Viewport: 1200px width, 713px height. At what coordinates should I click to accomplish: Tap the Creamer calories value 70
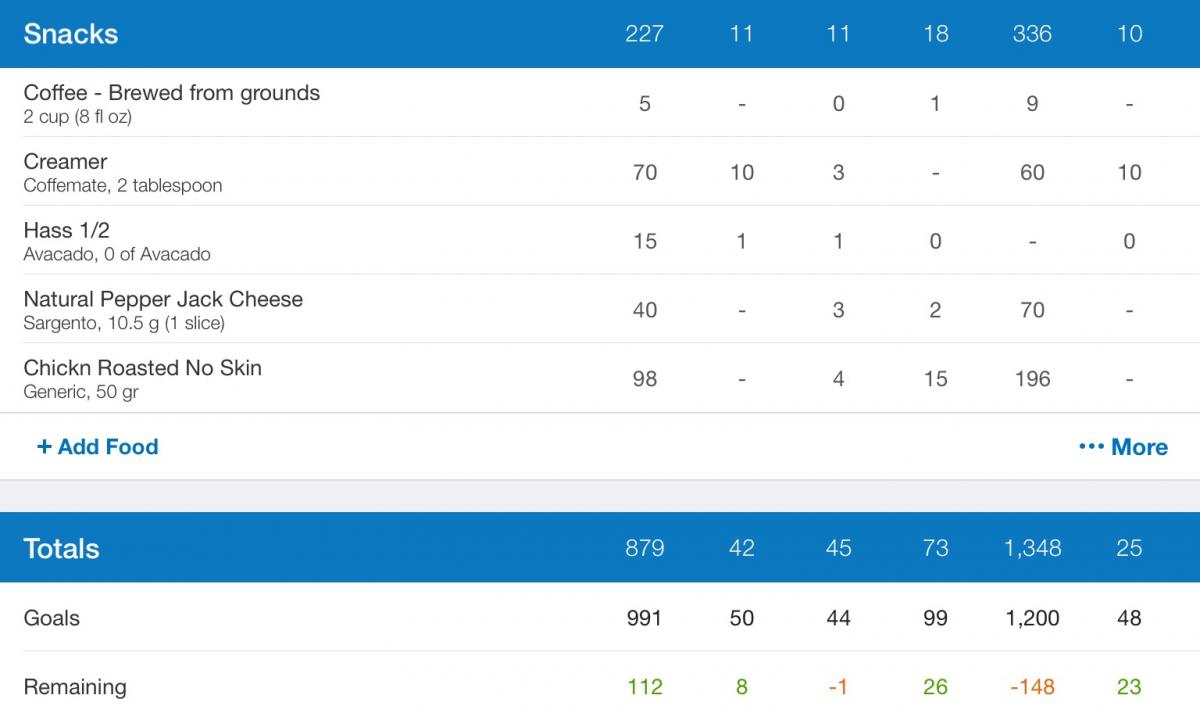(x=645, y=172)
